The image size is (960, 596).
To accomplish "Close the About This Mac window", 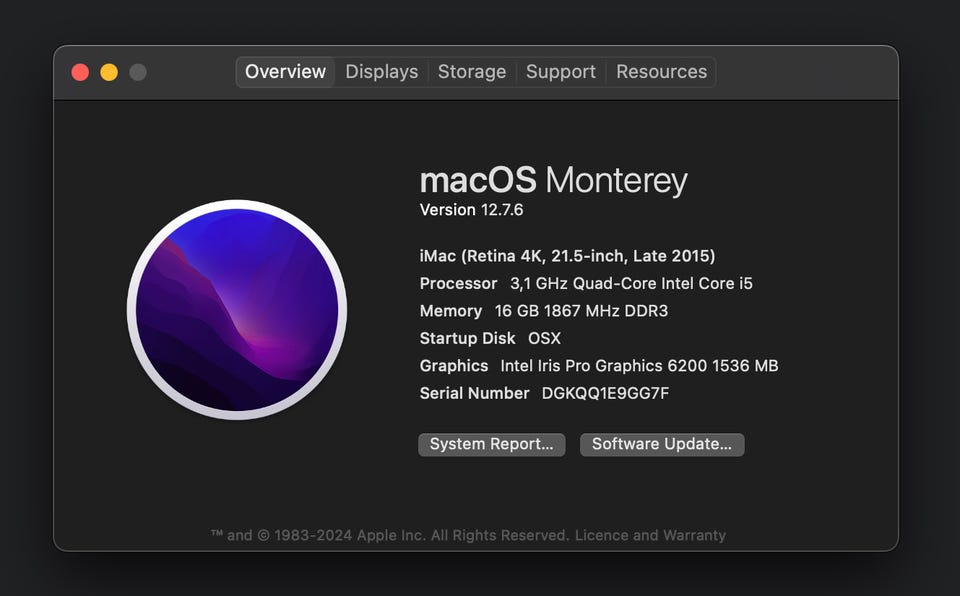I will click(x=81, y=72).
